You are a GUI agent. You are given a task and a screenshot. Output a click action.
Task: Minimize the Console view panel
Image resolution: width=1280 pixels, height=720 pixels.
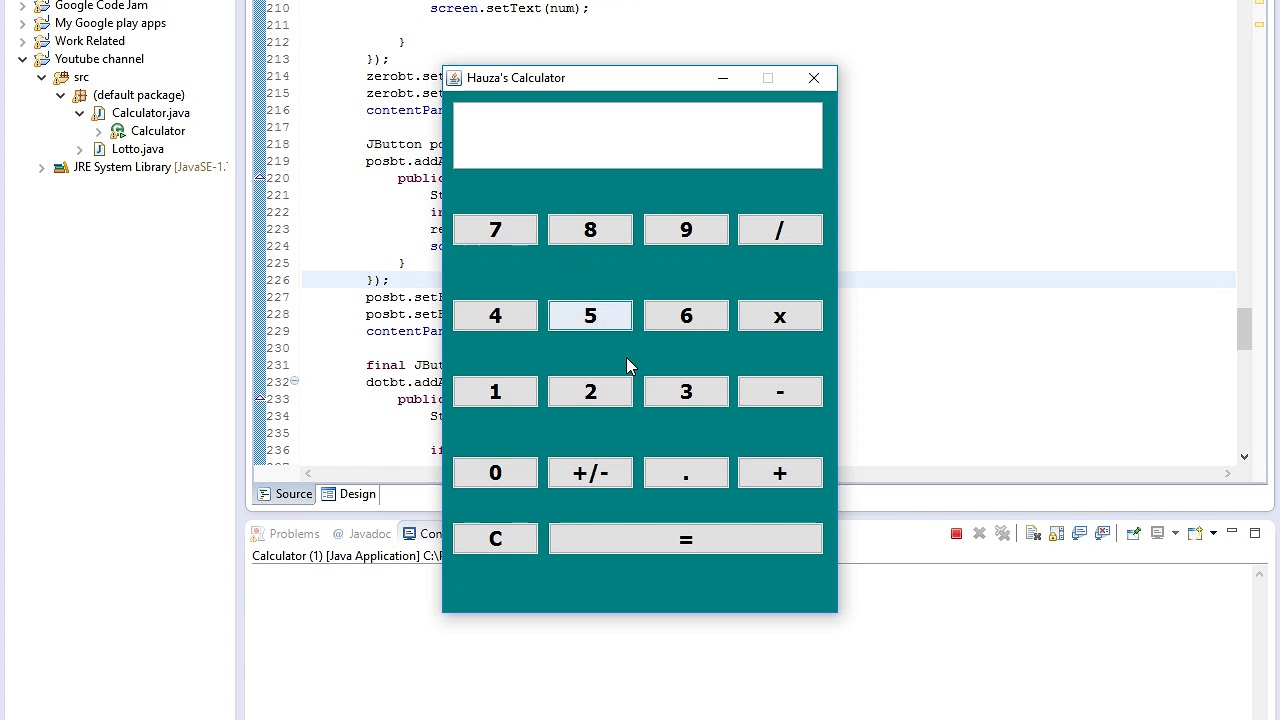tap(1232, 533)
